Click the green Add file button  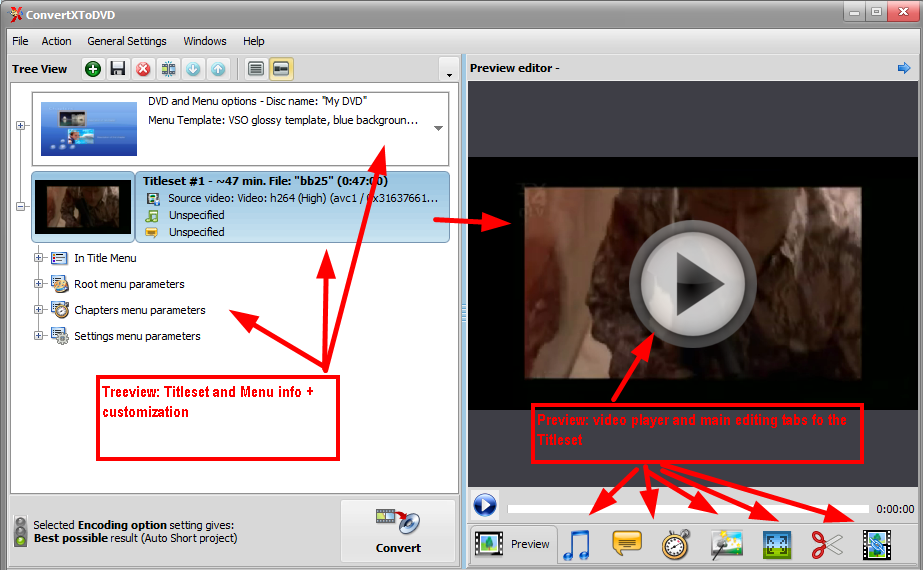pos(92,69)
